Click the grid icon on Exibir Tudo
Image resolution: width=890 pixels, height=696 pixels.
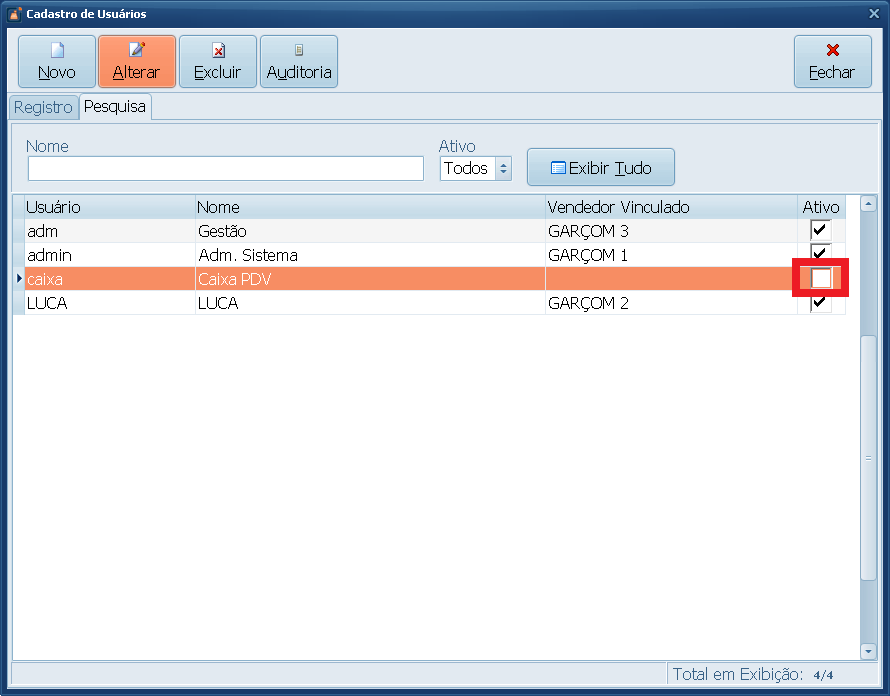(559, 167)
